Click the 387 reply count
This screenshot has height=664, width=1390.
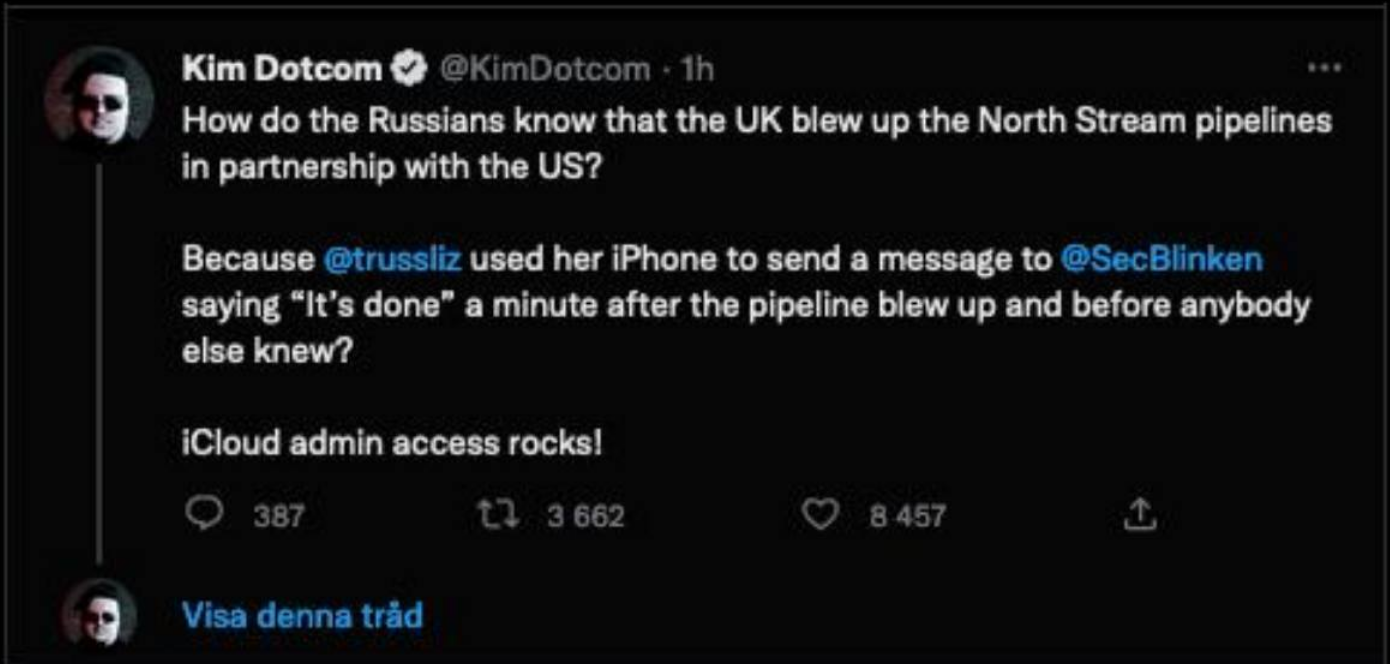coord(278,516)
